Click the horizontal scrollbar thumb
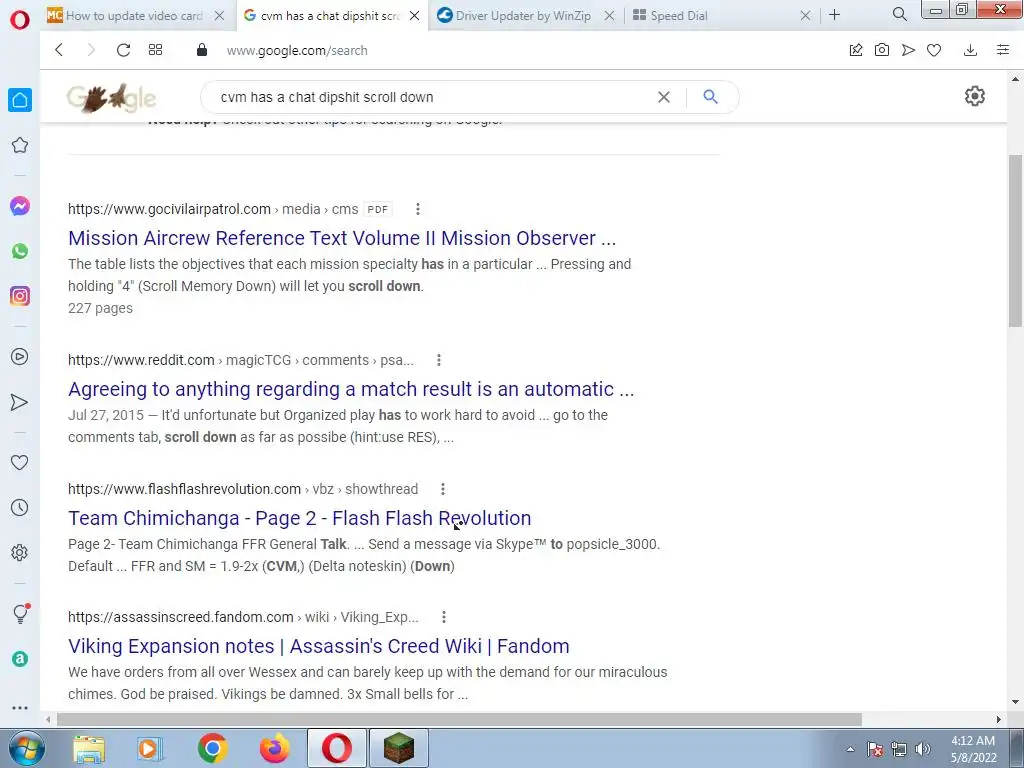This screenshot has width=1024, height=768. click(459, 719)
